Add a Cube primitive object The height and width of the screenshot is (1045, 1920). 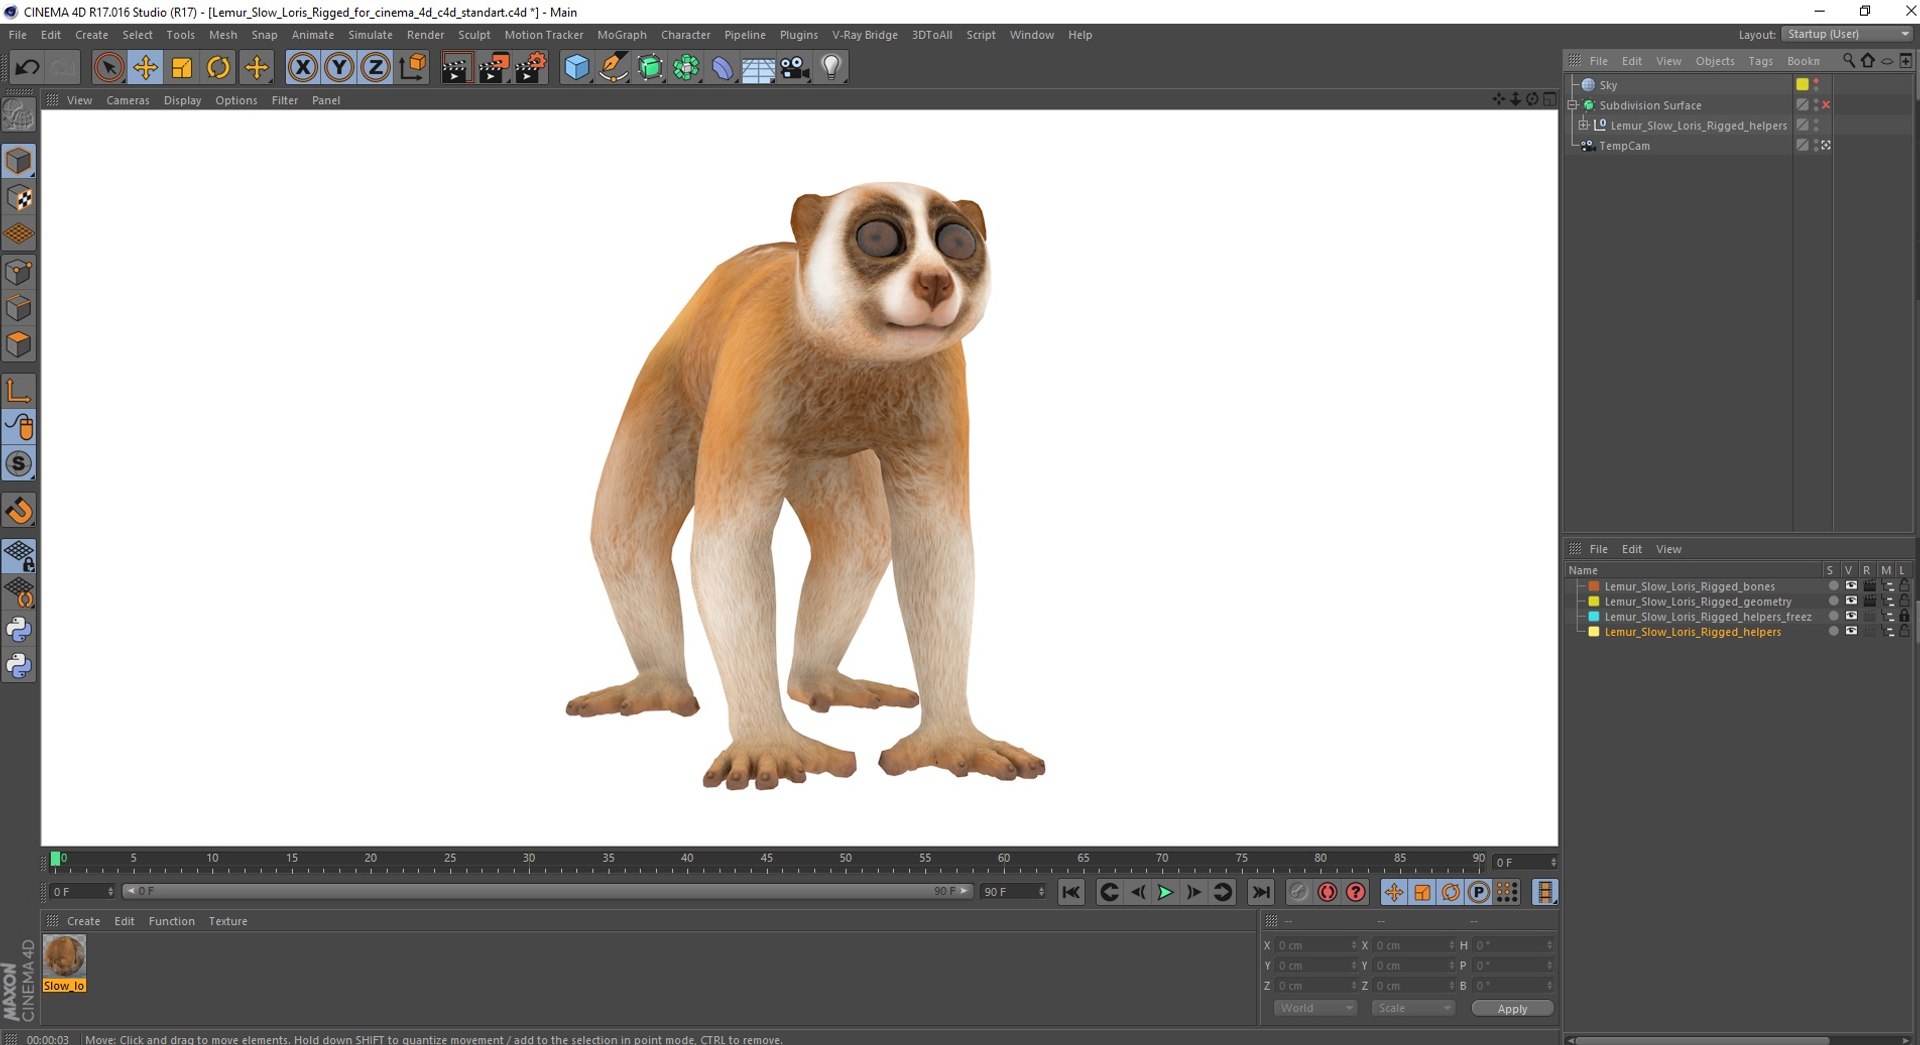(577, 68)
